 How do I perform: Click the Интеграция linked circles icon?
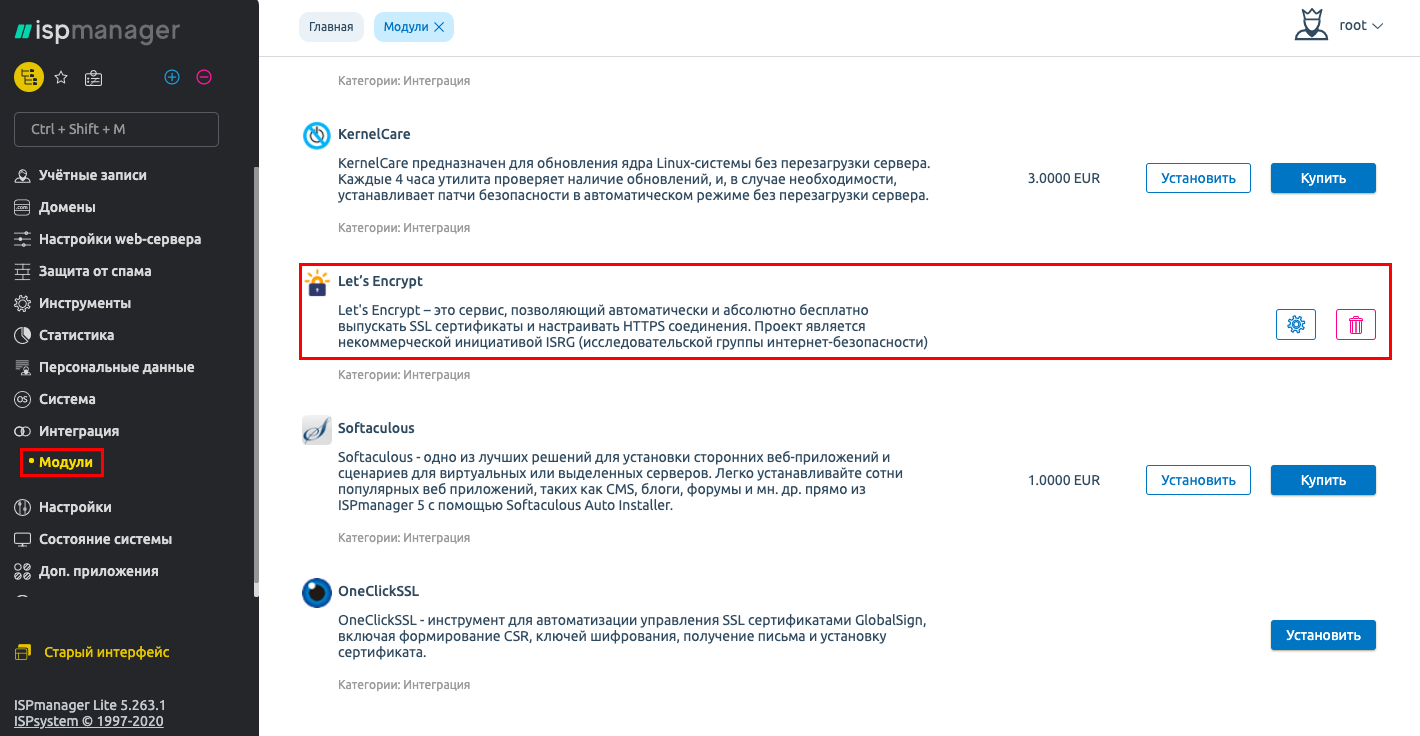[x=22, y=431]
